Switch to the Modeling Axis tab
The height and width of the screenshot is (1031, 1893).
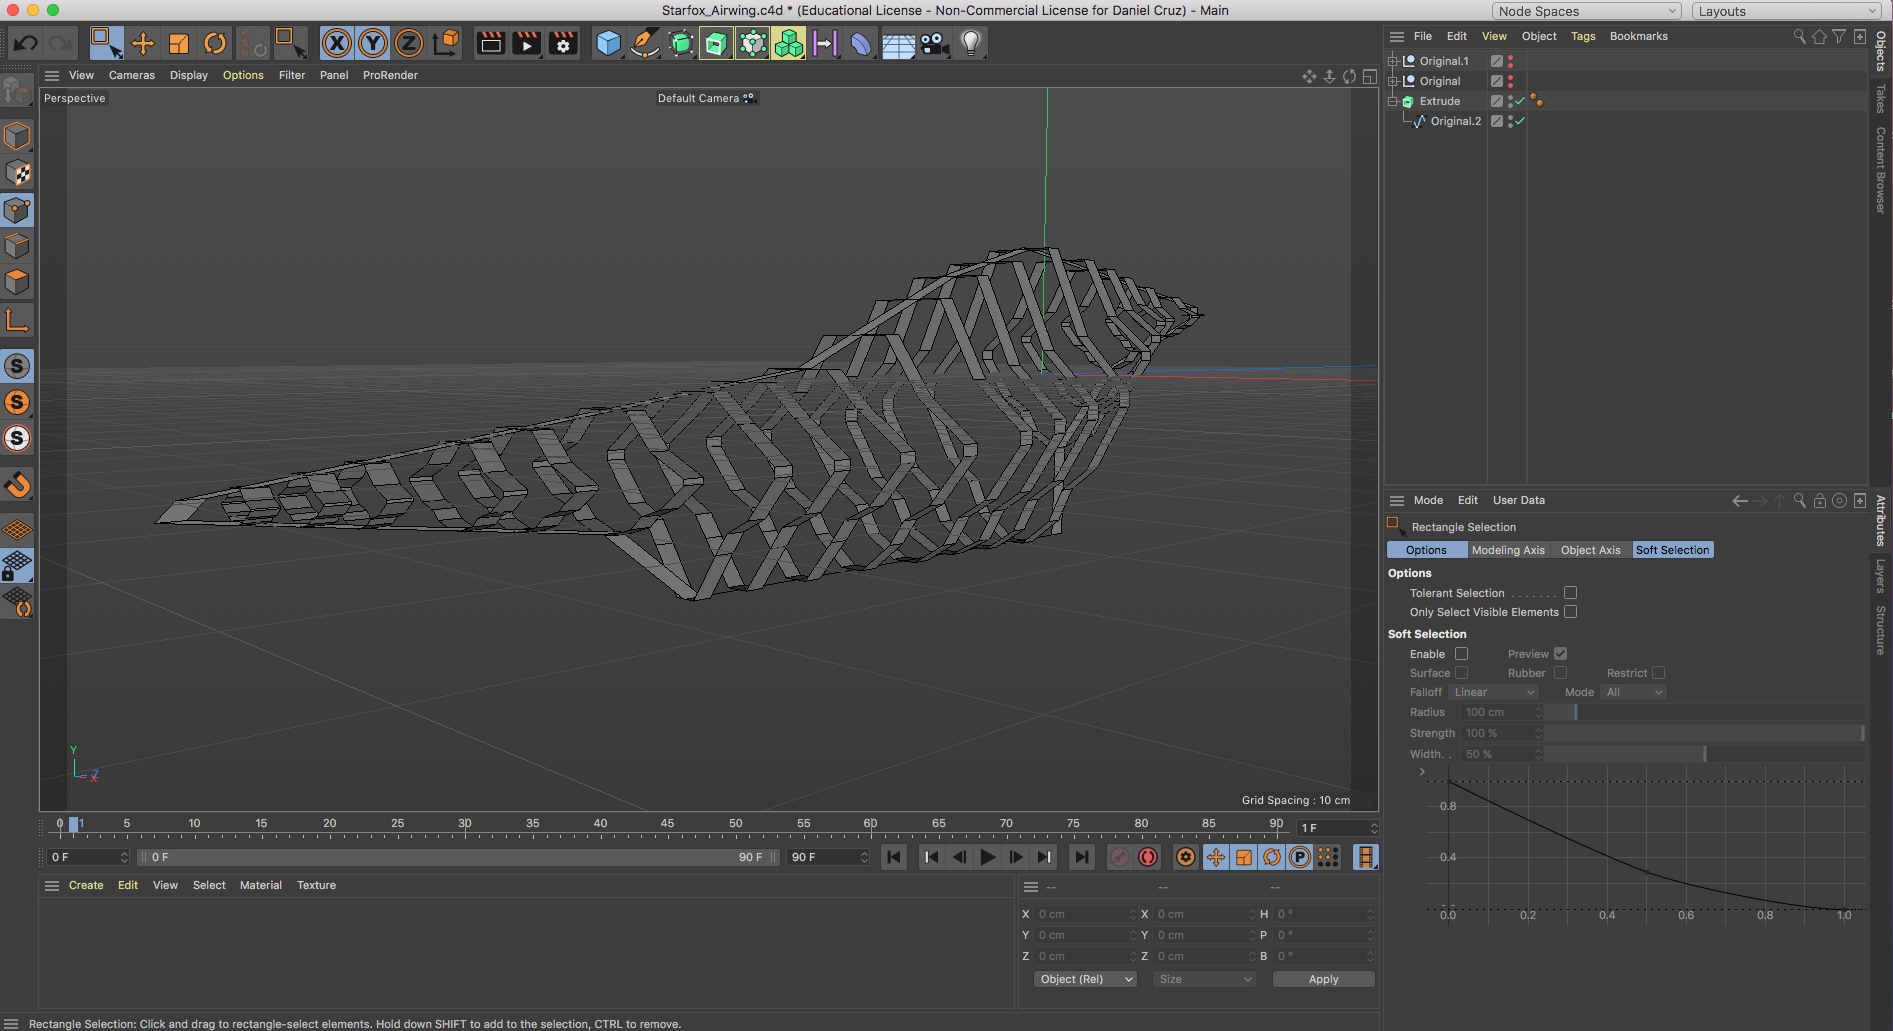pyautogui.click(x=1507, y=550)
